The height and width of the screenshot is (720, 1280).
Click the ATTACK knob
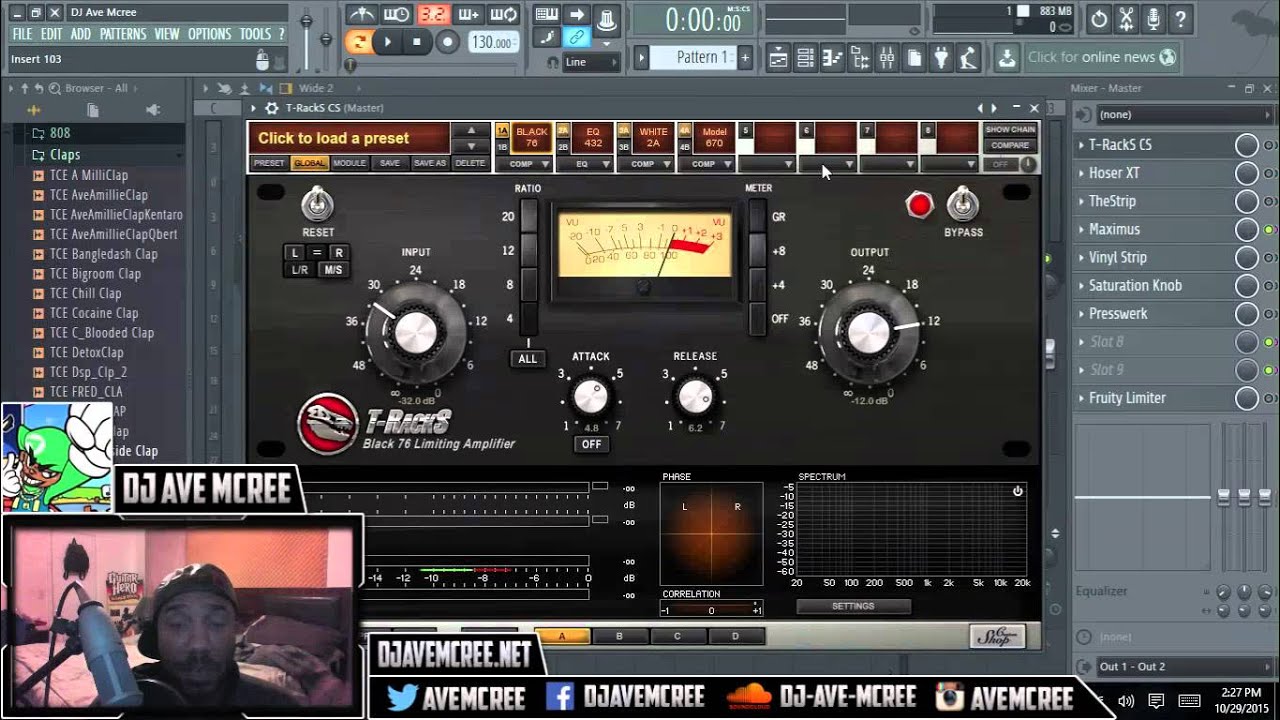[590, 397]
